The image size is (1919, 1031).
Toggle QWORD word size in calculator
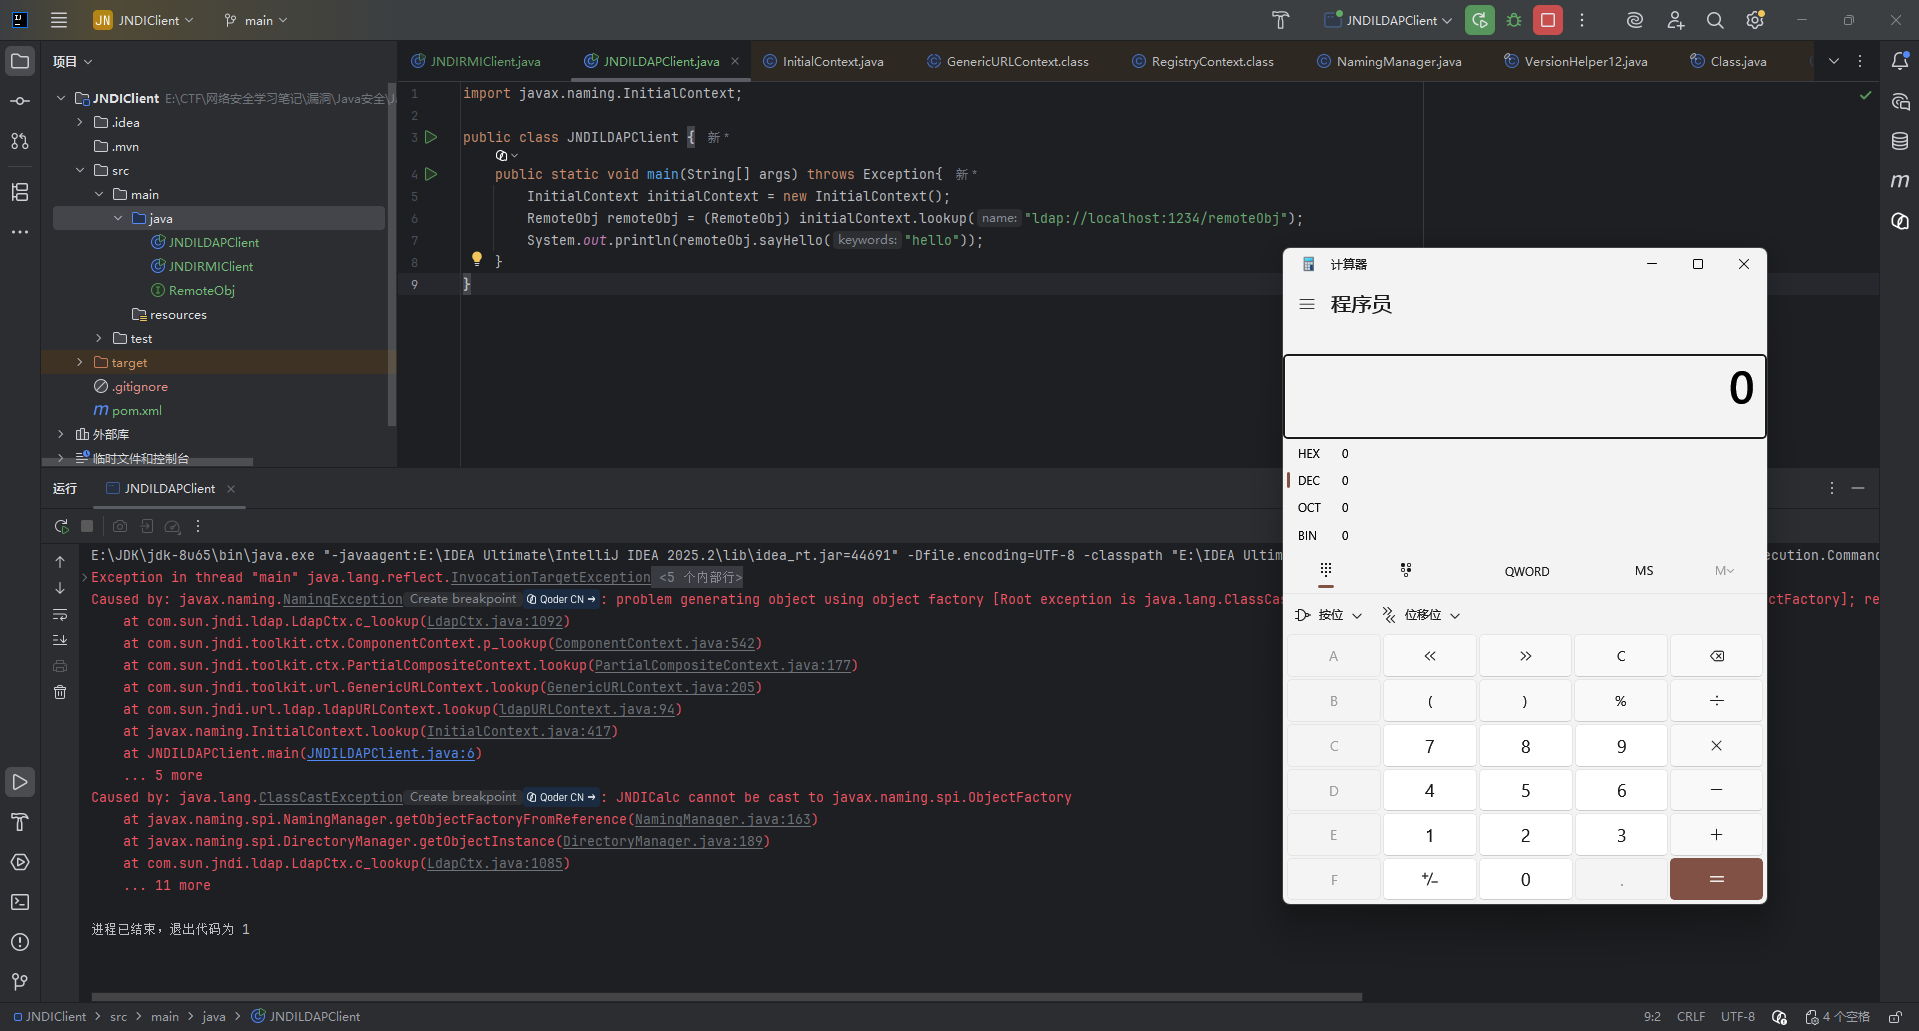[1527, 571]
